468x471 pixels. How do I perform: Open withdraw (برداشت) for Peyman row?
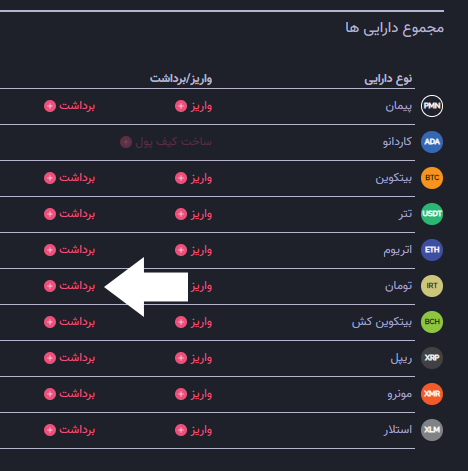click(70, 106)
